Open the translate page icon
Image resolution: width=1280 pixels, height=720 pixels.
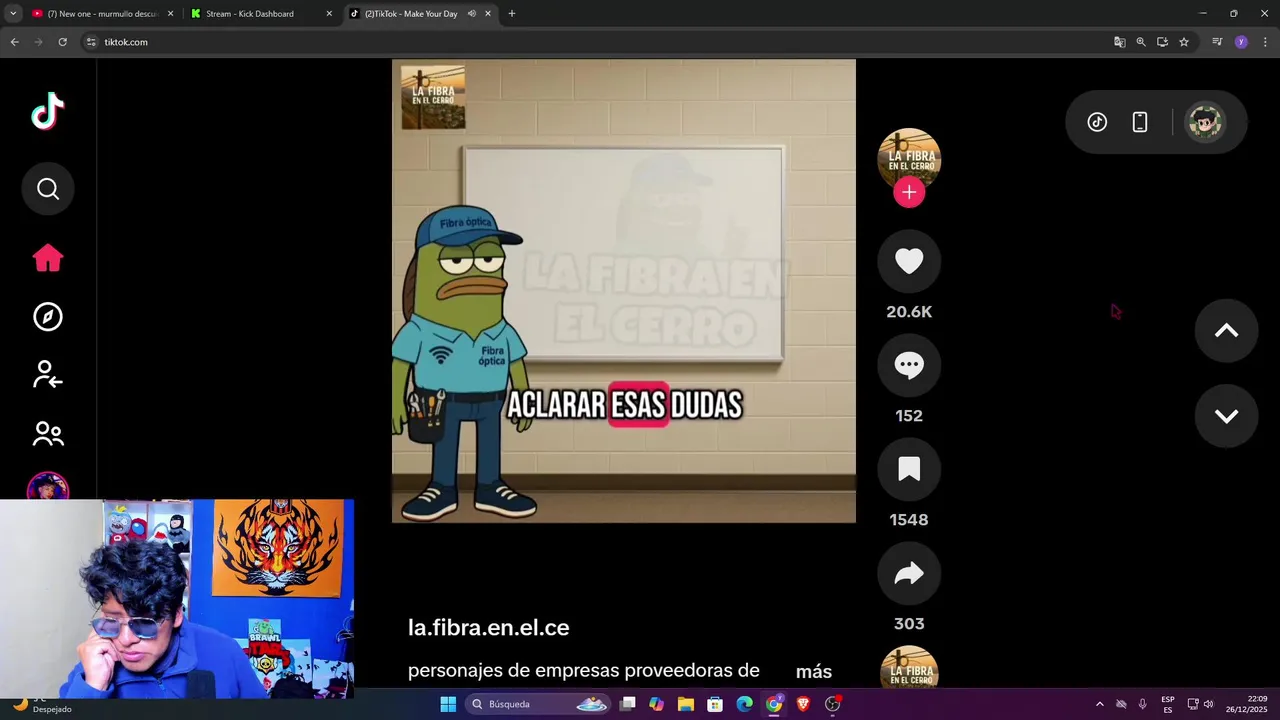click(1120, 42)
